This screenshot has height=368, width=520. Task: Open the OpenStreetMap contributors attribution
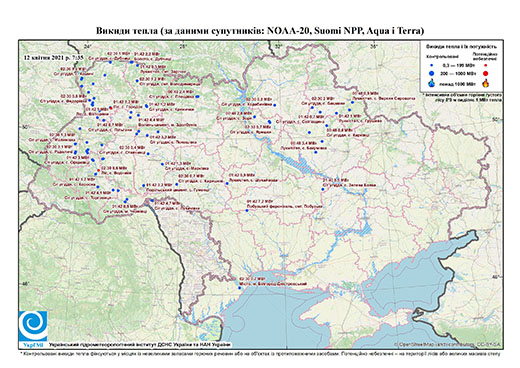point(448,344)
